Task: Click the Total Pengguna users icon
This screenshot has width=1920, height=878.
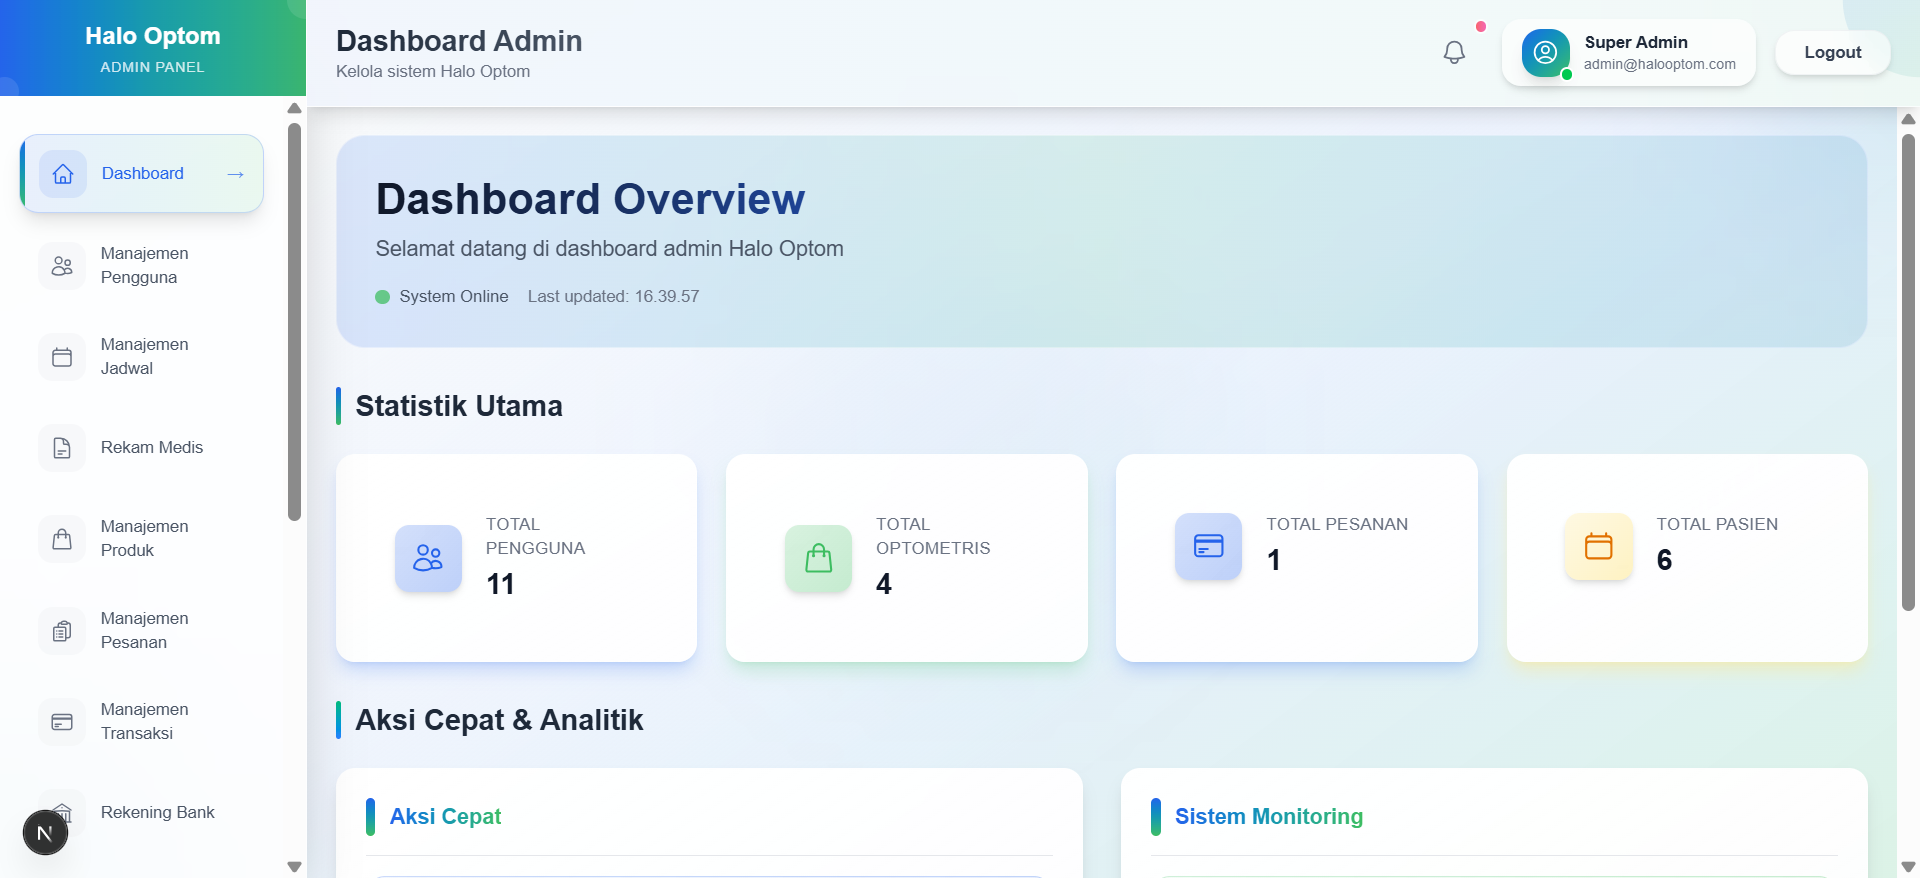Action: 428,558
